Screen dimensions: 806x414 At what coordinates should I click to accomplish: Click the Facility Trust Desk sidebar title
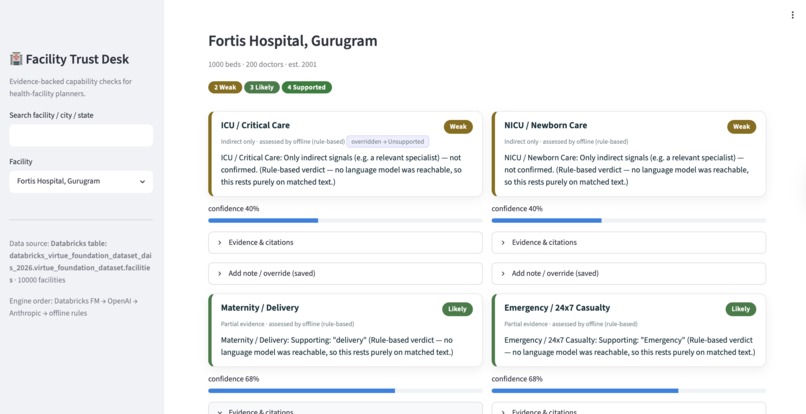click(77, 59)
